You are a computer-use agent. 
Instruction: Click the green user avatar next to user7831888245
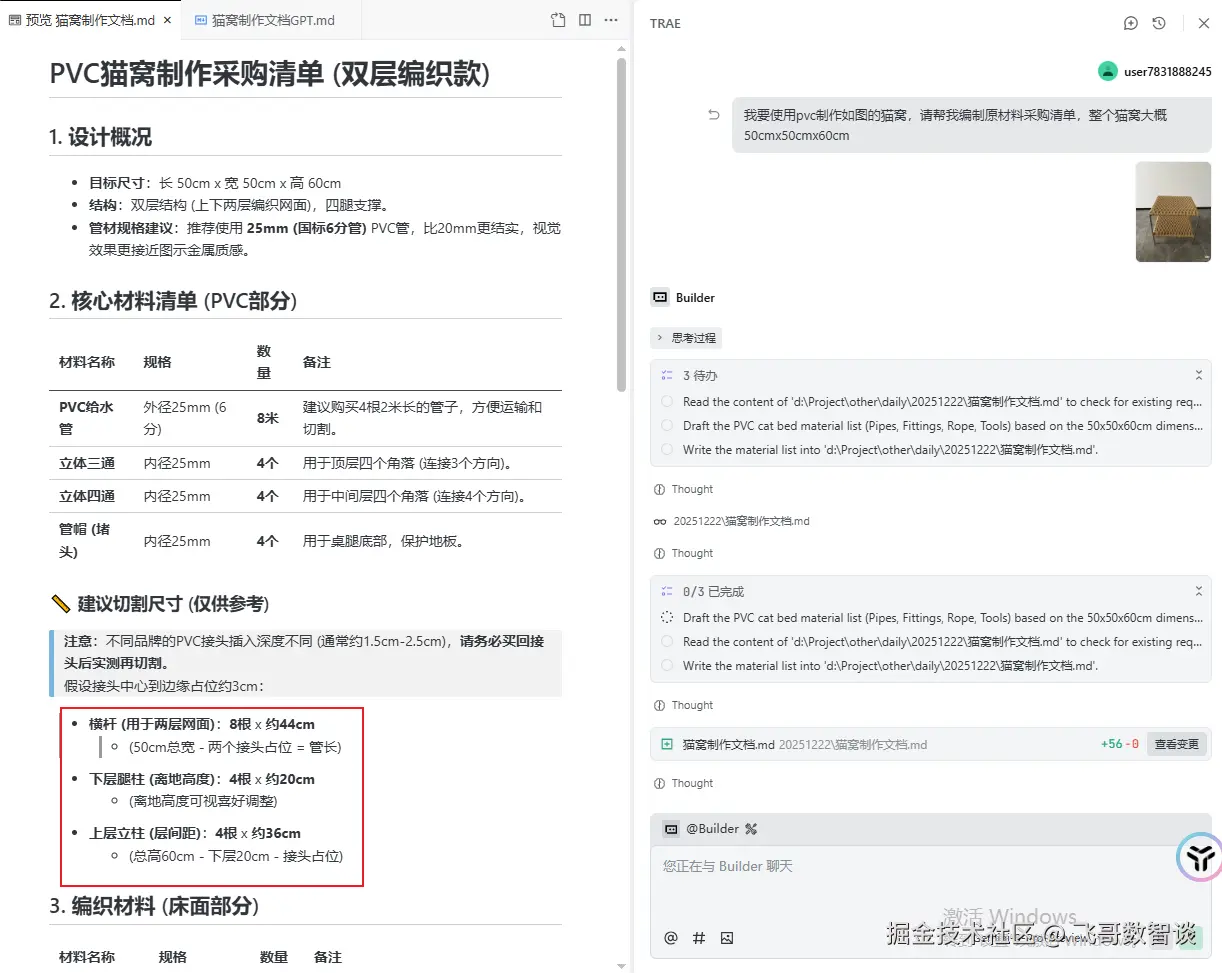point(1107,71)
